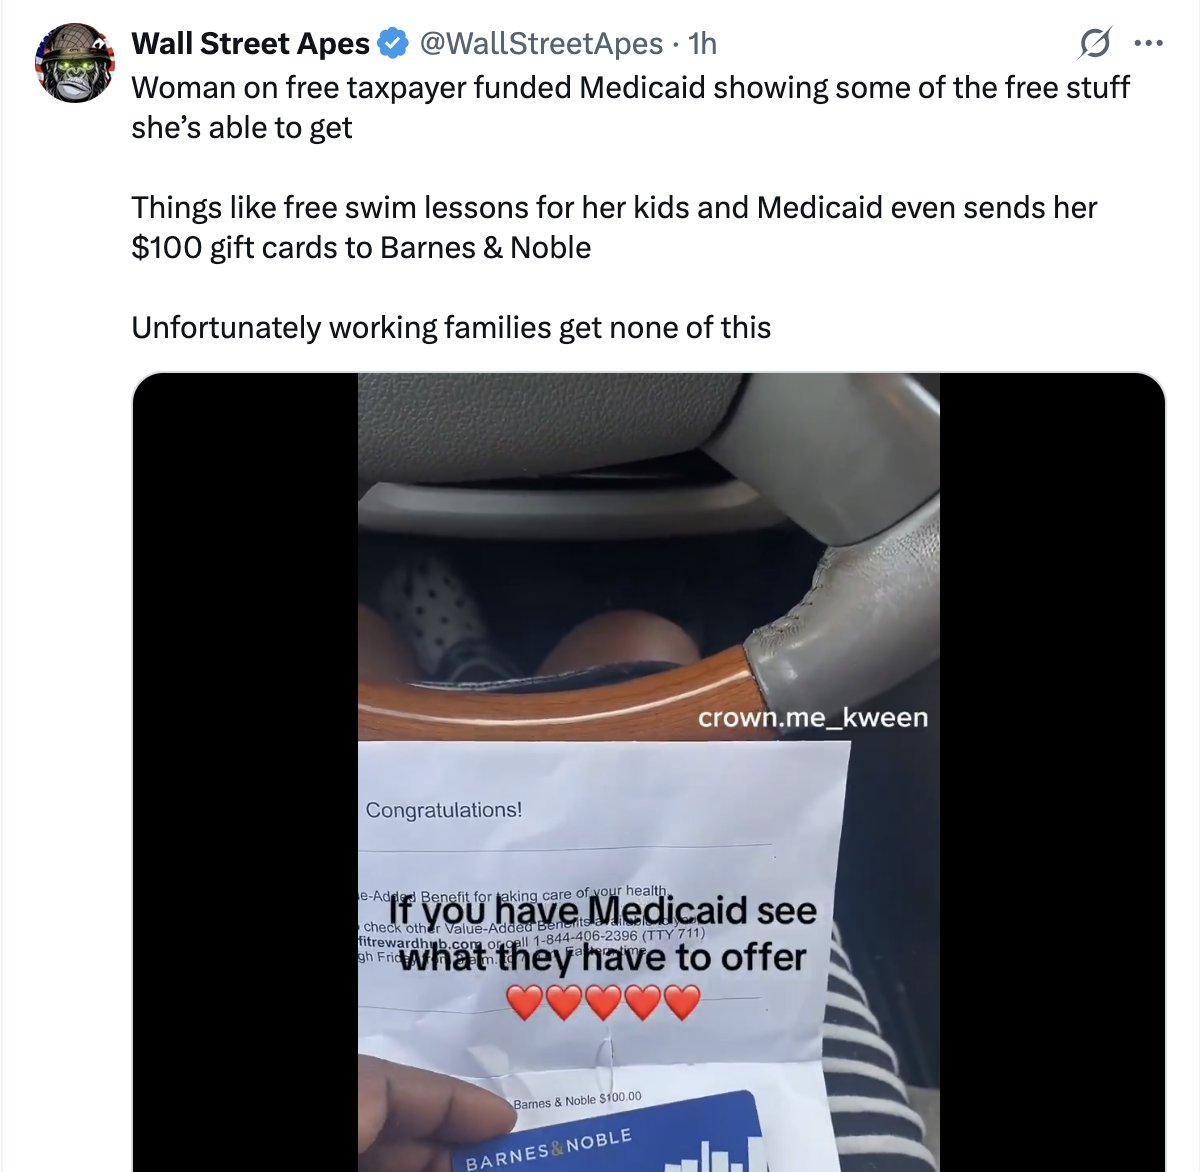The height and width of the screenshot is (1172, 1200).
Task: Click the "If you have Medicaid see" caption
Action: [602, 911]
